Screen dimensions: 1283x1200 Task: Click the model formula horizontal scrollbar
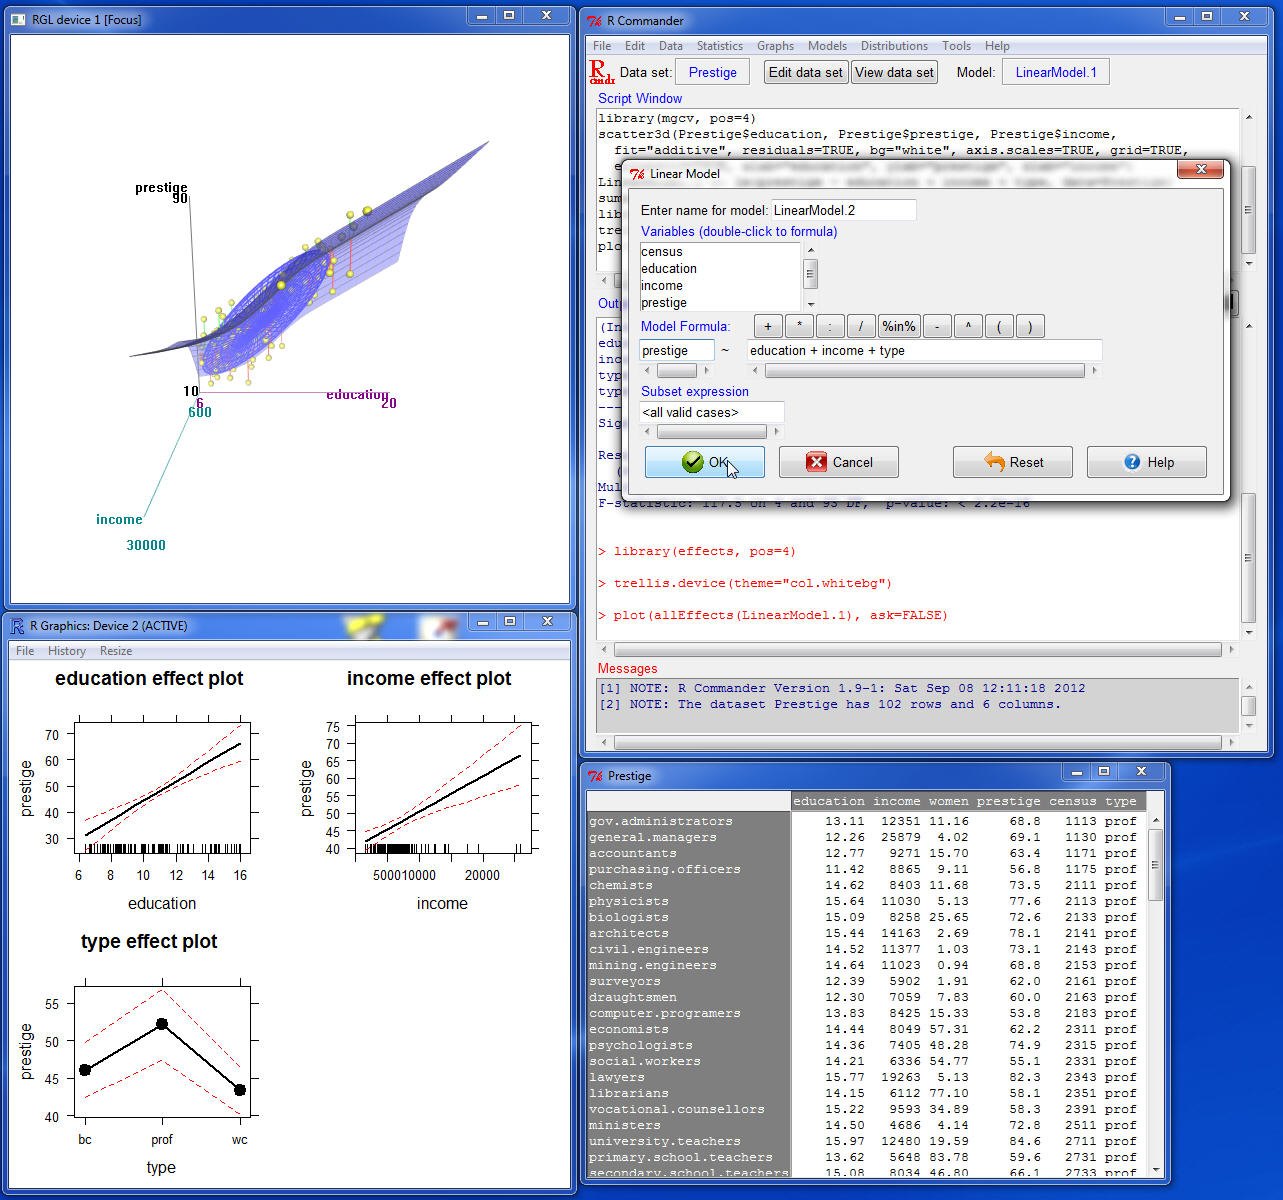pyautogui.click(x=925, y=371)
